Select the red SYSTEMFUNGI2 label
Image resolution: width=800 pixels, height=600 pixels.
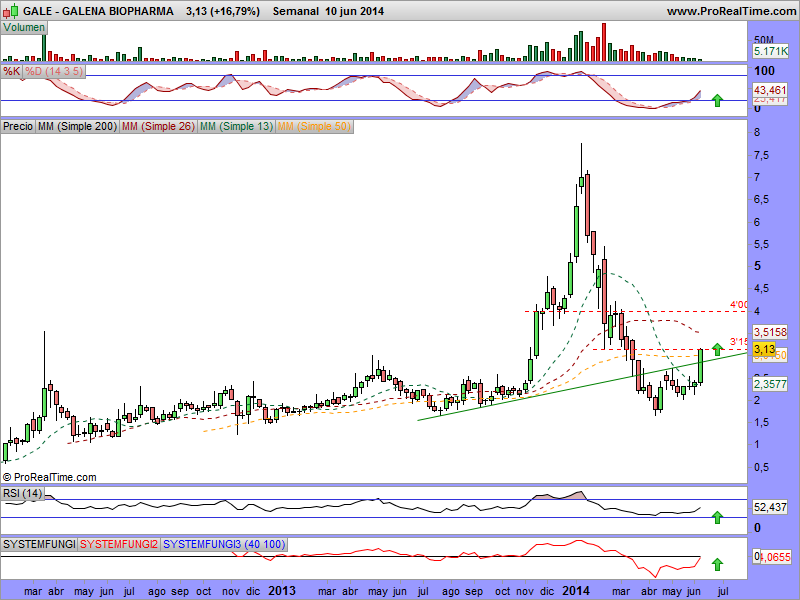(119, 544)
